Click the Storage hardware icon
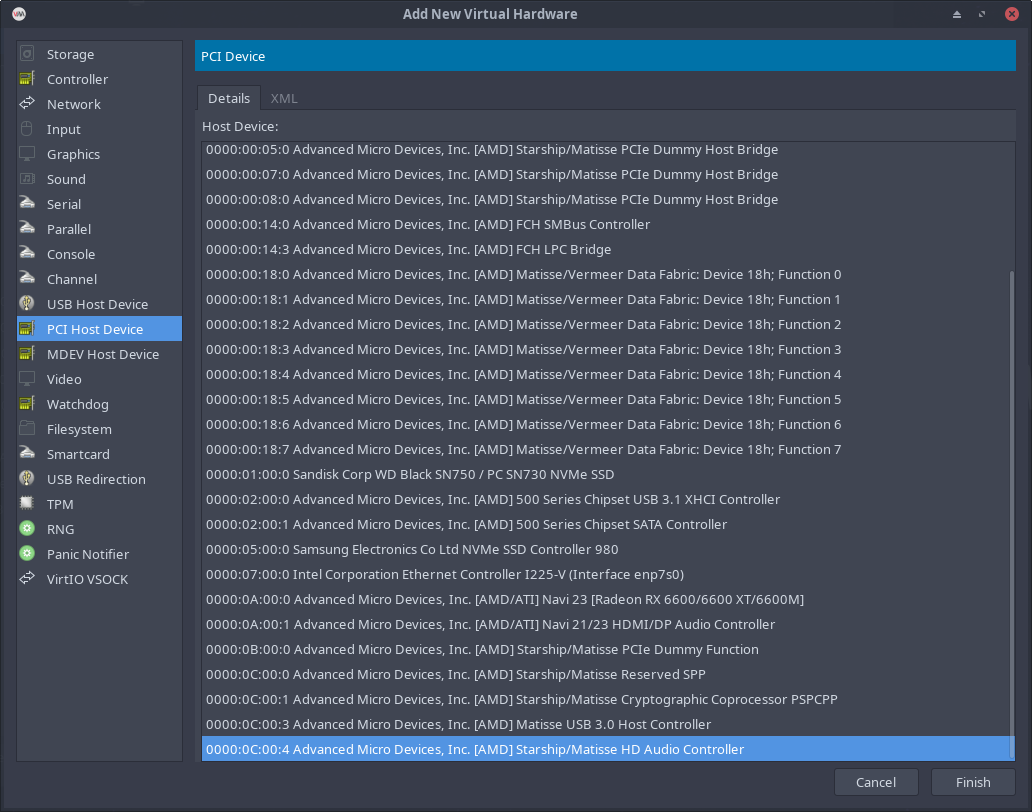 (27, 54)
